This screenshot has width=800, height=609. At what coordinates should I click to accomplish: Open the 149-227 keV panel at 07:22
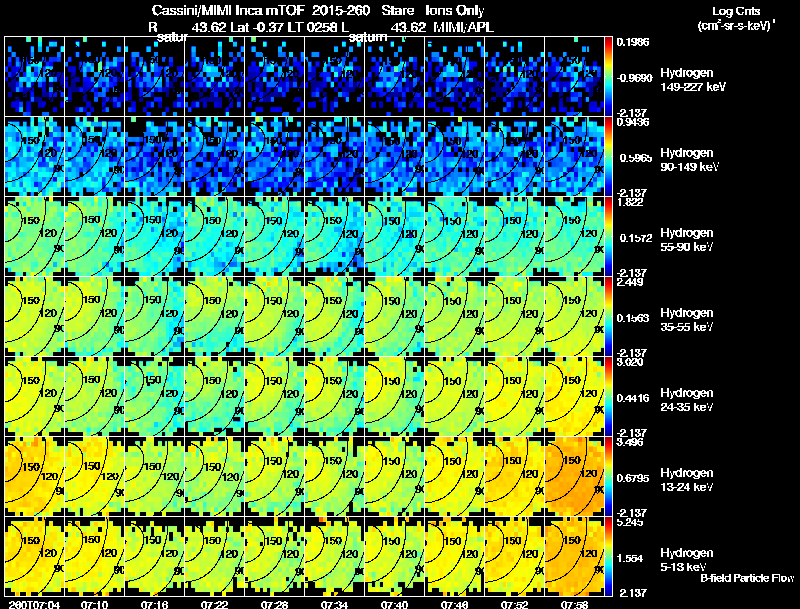point(214,76)
